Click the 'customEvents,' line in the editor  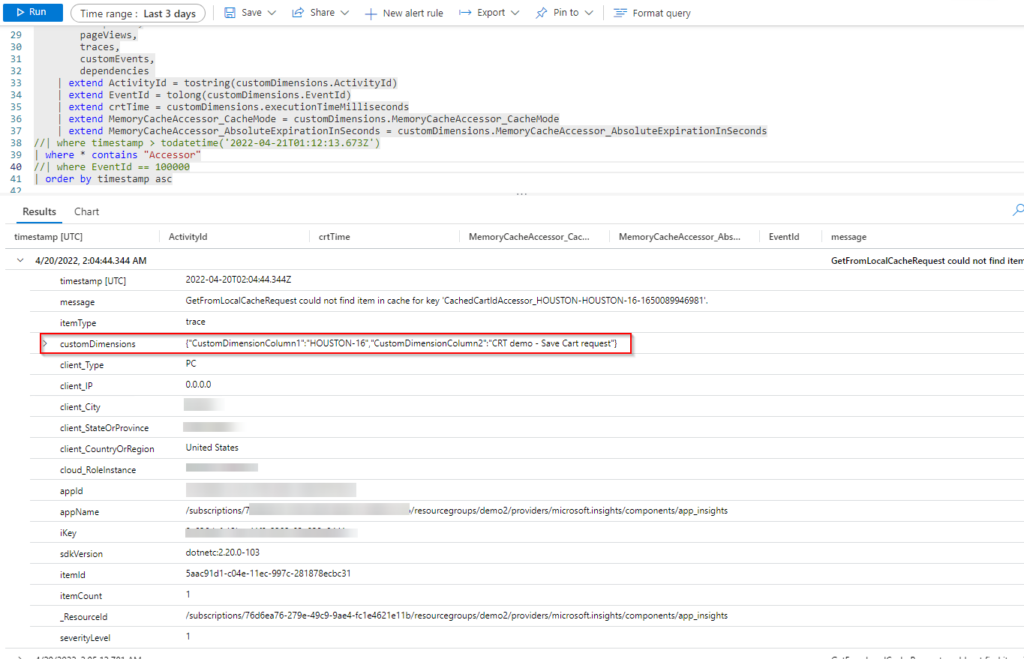117,59
